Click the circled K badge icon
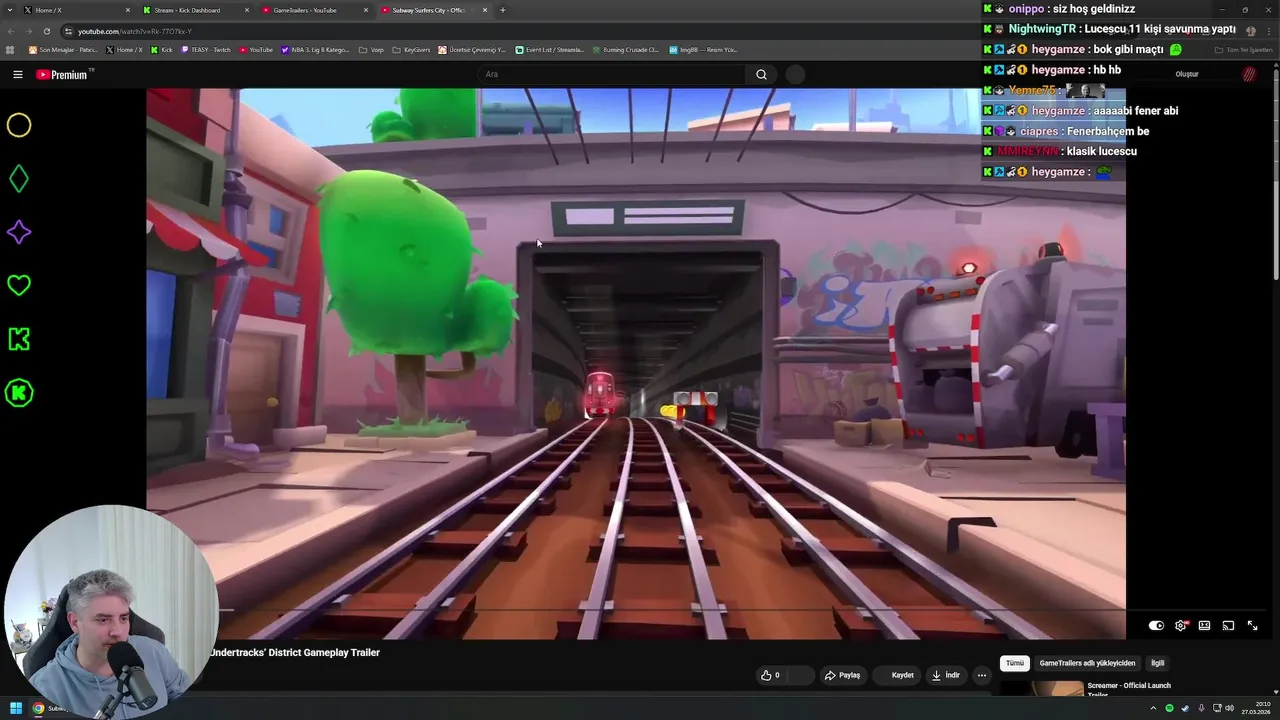The image size is (1280, 720). (19, 393)
